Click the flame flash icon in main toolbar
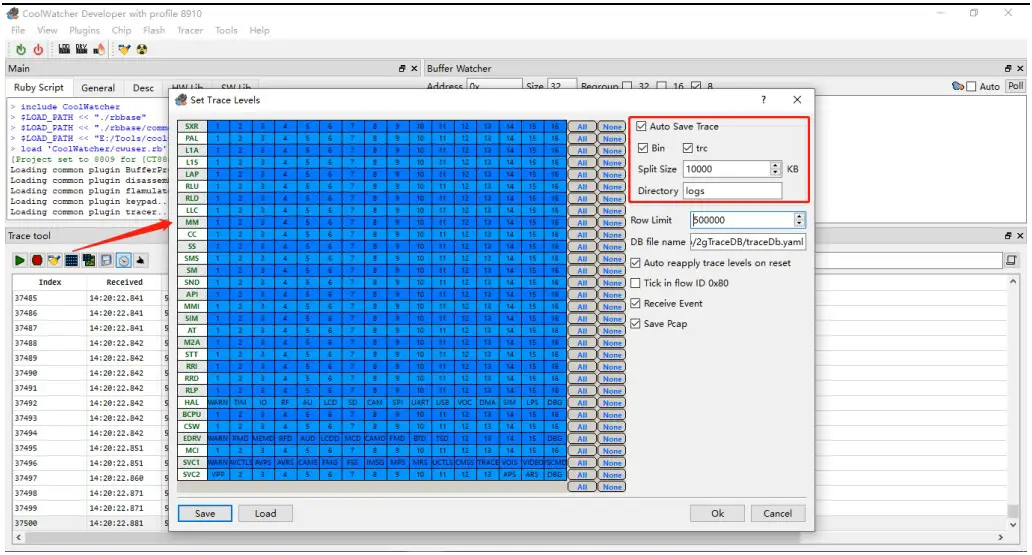 [99, 49]
